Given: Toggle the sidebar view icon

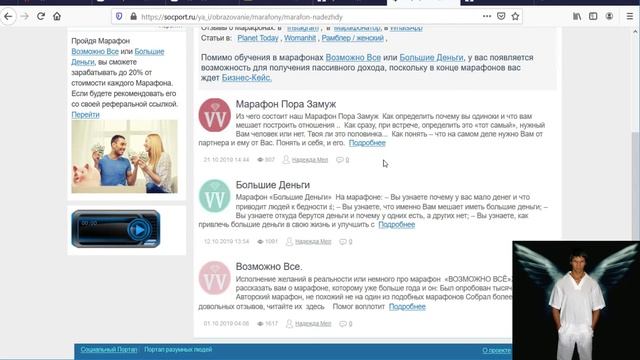Looking at the screenshot, I should click(593, 16).
